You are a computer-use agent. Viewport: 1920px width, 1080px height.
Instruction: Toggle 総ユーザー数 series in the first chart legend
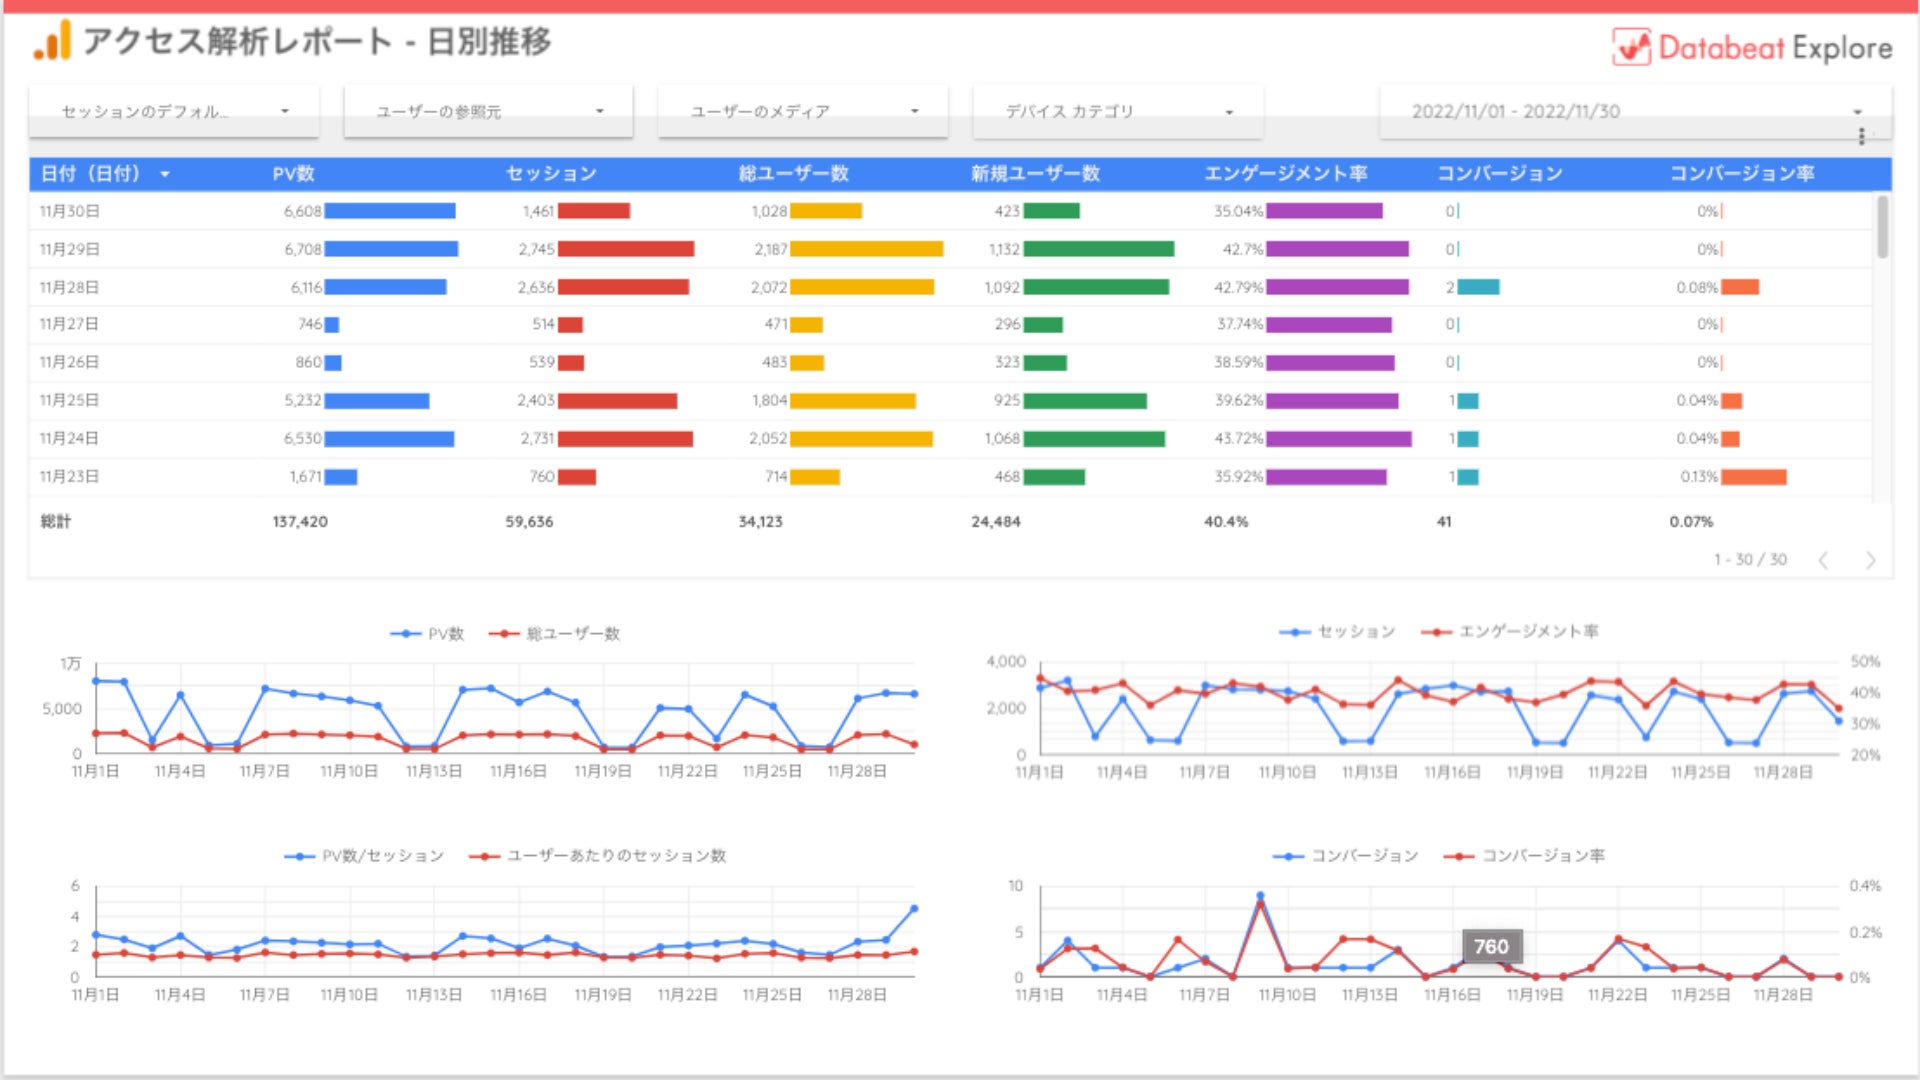point(572,634)
